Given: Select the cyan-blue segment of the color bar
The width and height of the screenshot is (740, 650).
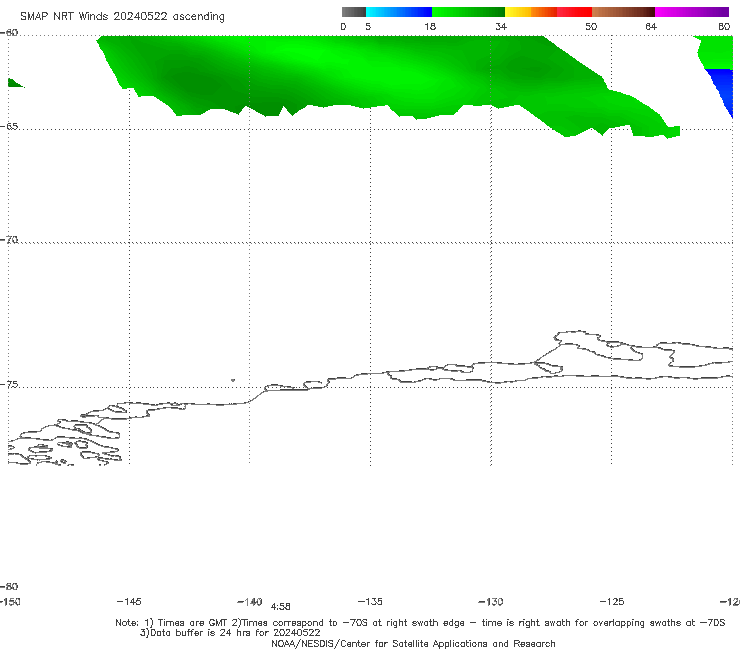Looking at the screenshot, I should click(399, 12).
